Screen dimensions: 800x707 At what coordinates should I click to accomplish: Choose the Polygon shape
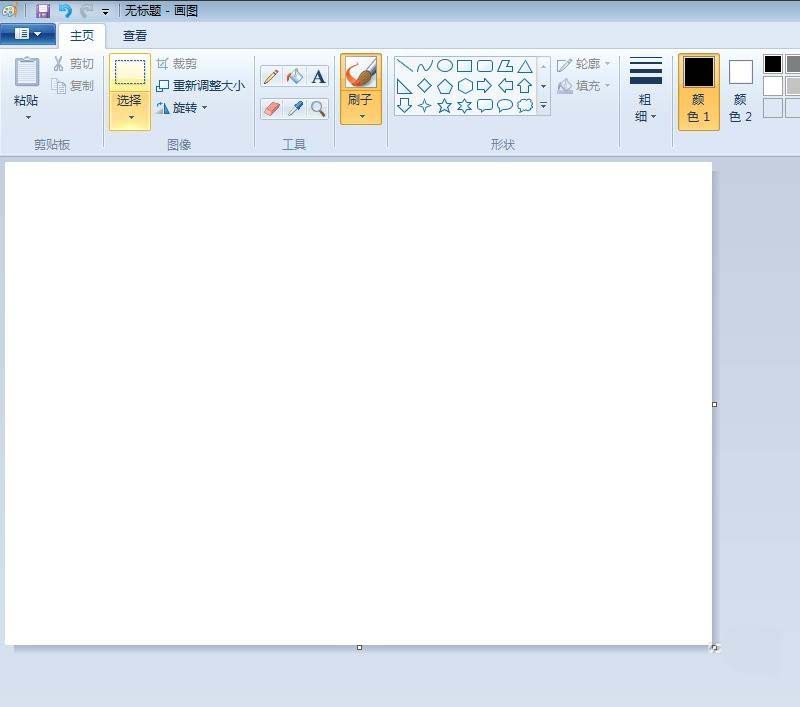tap(505, 66)
